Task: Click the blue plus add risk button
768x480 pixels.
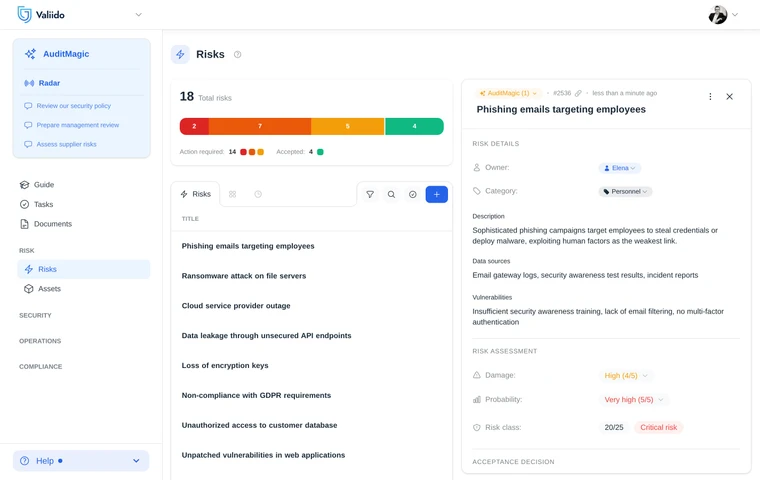Action: click(x=436, y=194)
